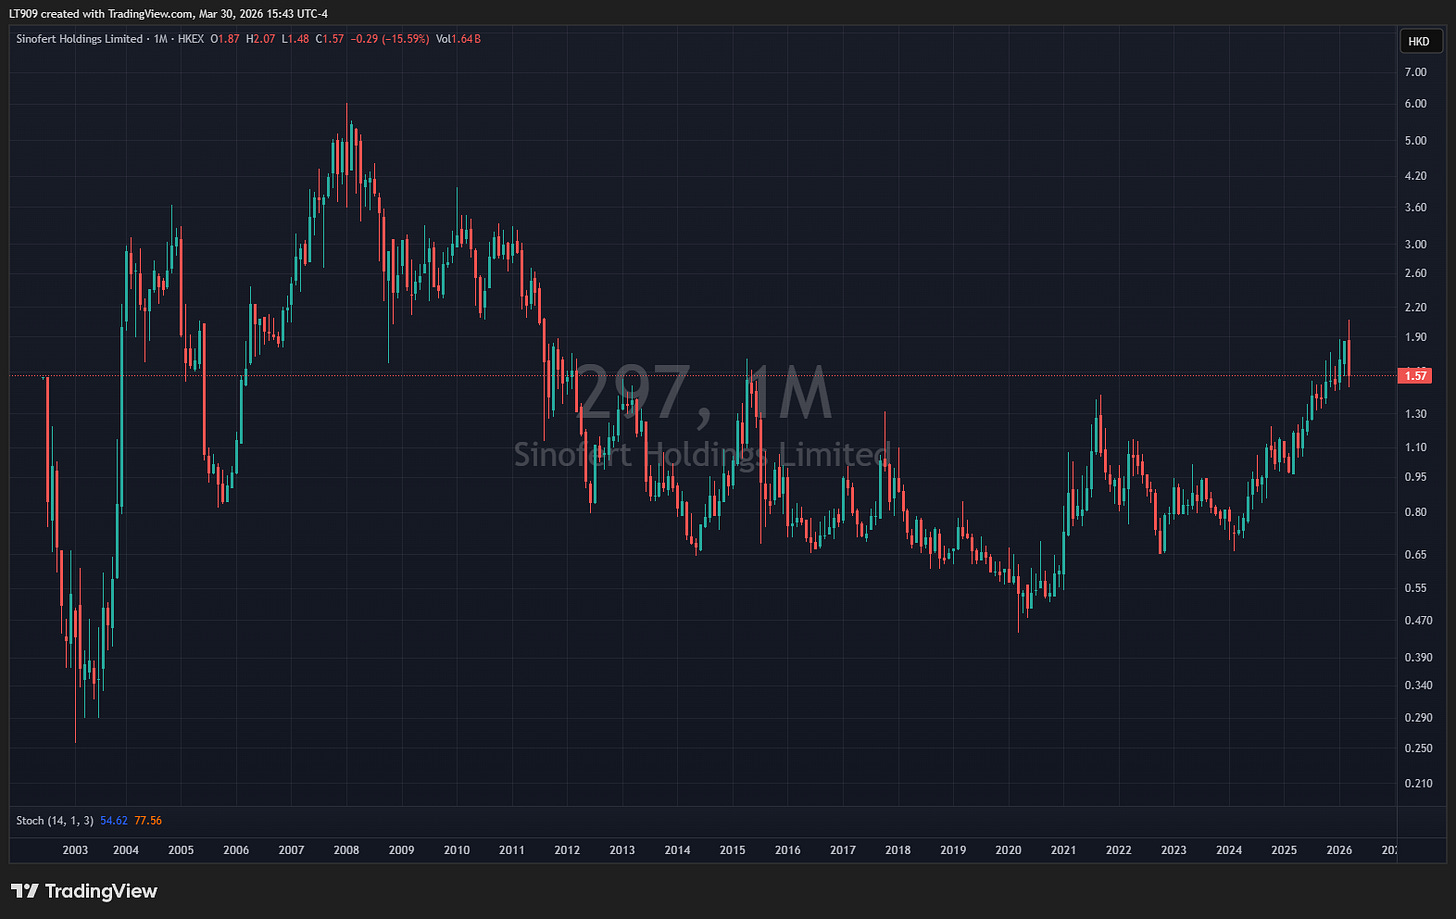Click the high value H2.07
The image size is (1456, 919).
click(x=261, y=39)
